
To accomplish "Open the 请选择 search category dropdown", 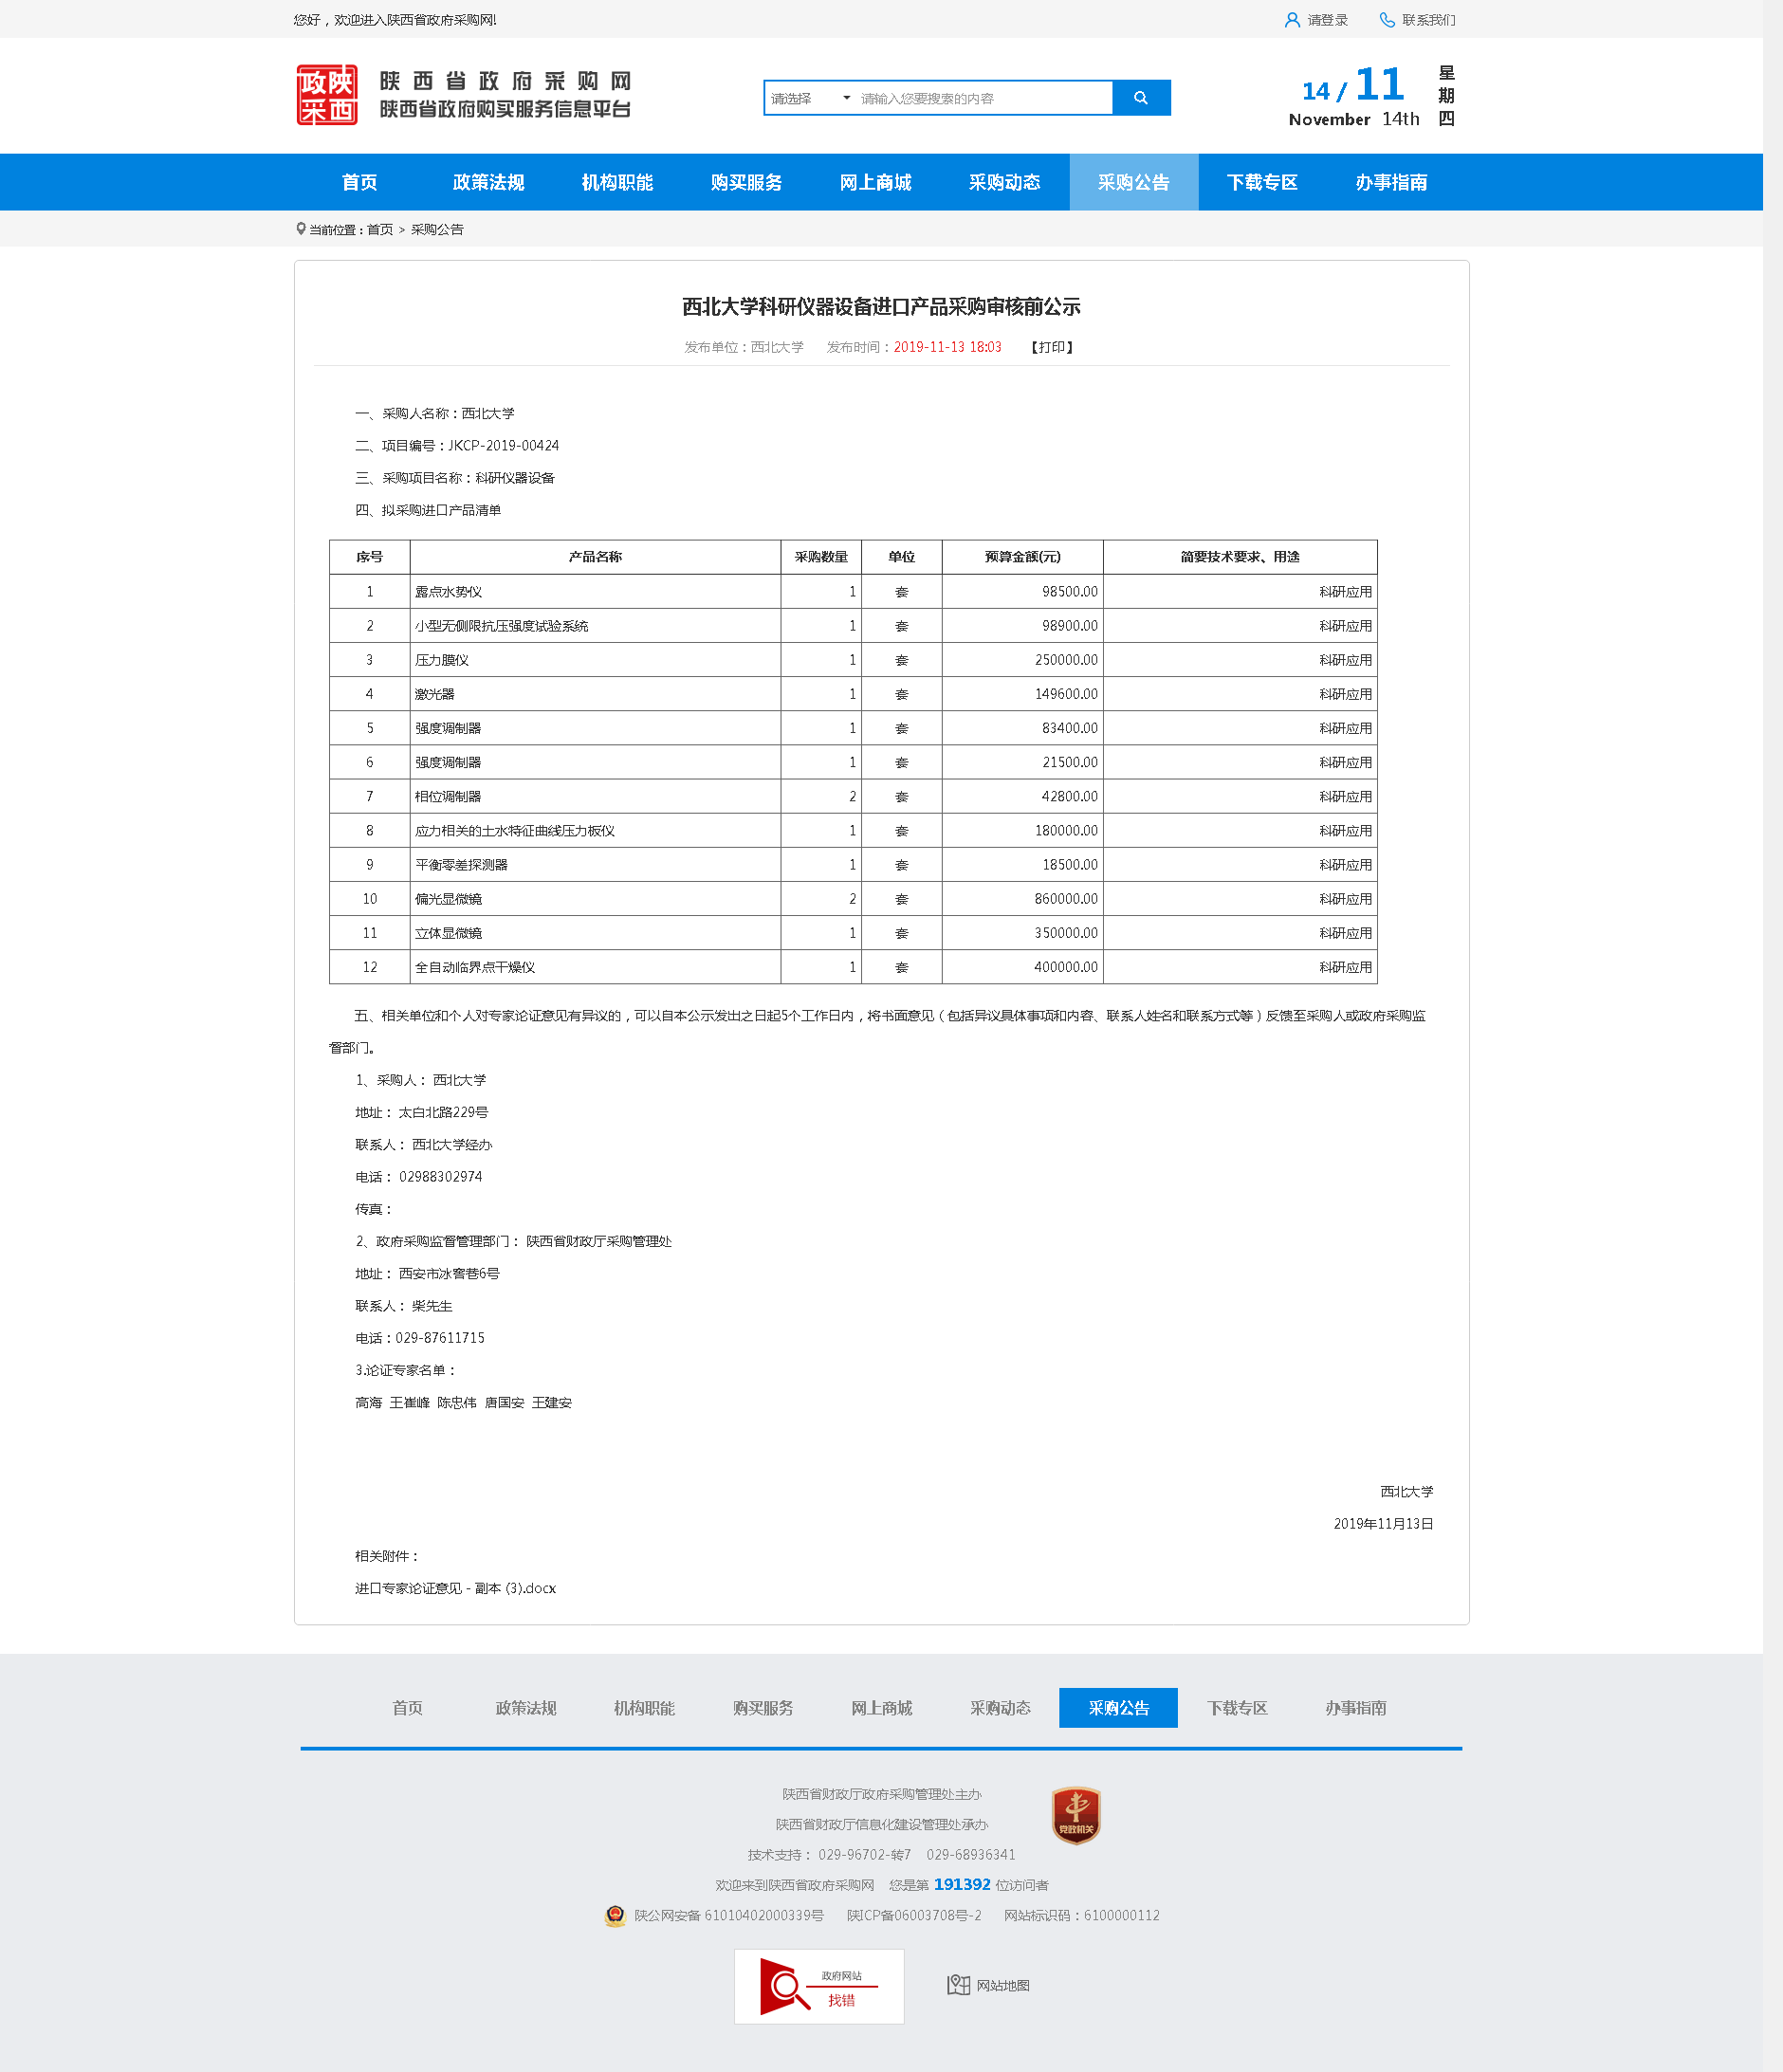I will 810,98.
